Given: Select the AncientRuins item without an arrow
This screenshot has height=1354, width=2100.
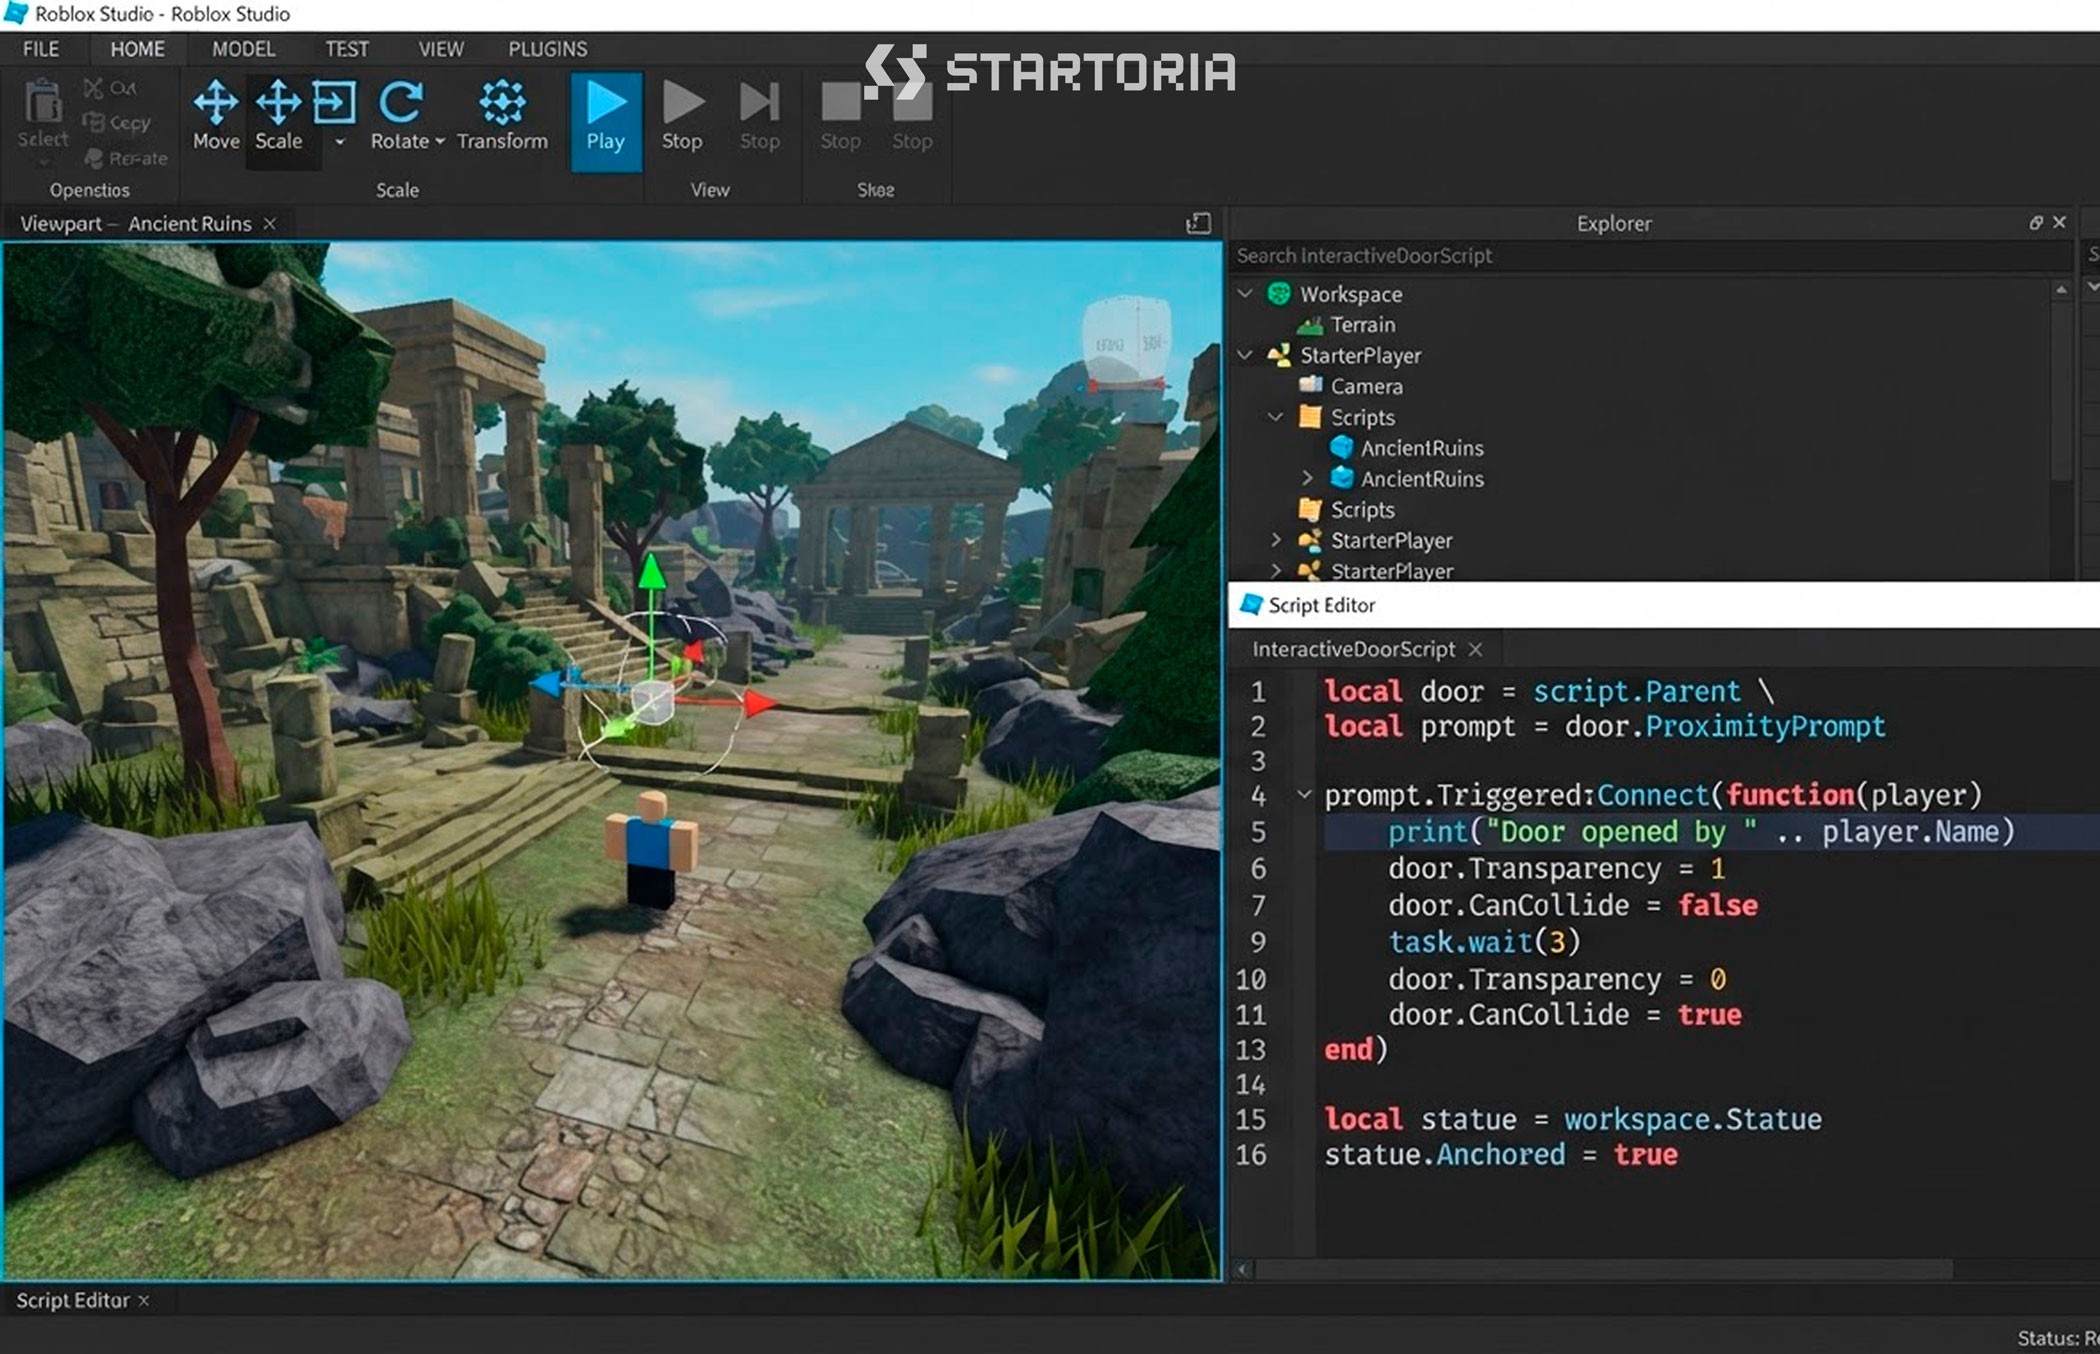Looking at the screenshot, I should 1421,448.
